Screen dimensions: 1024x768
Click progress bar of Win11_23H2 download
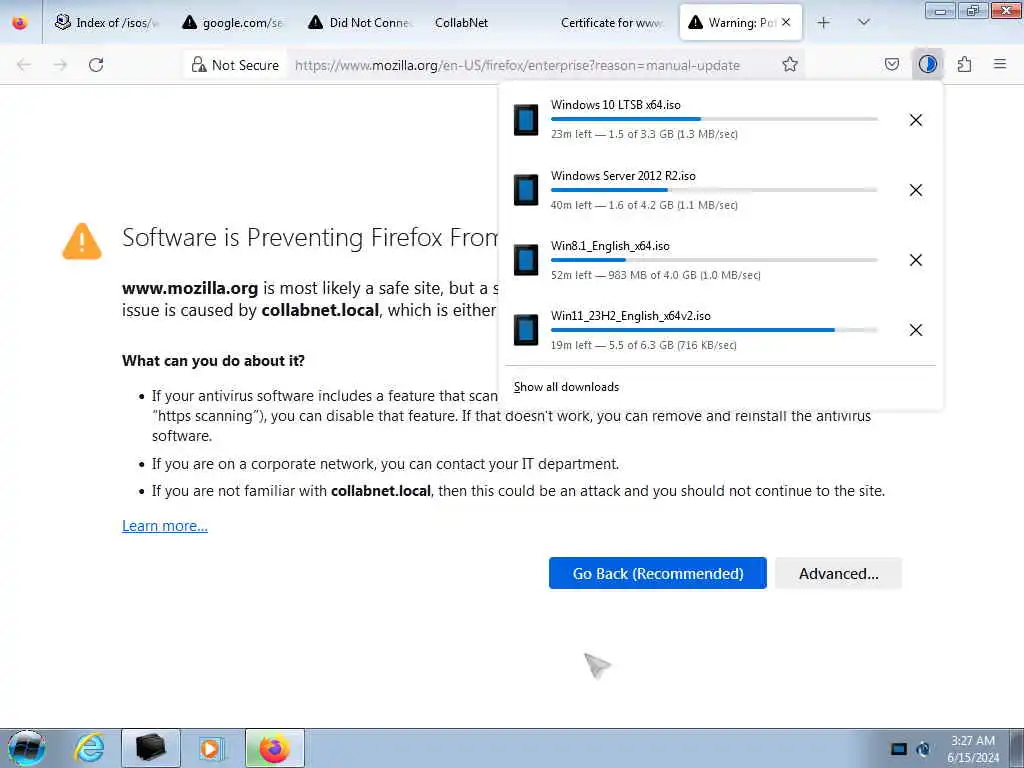coord(714,330)
